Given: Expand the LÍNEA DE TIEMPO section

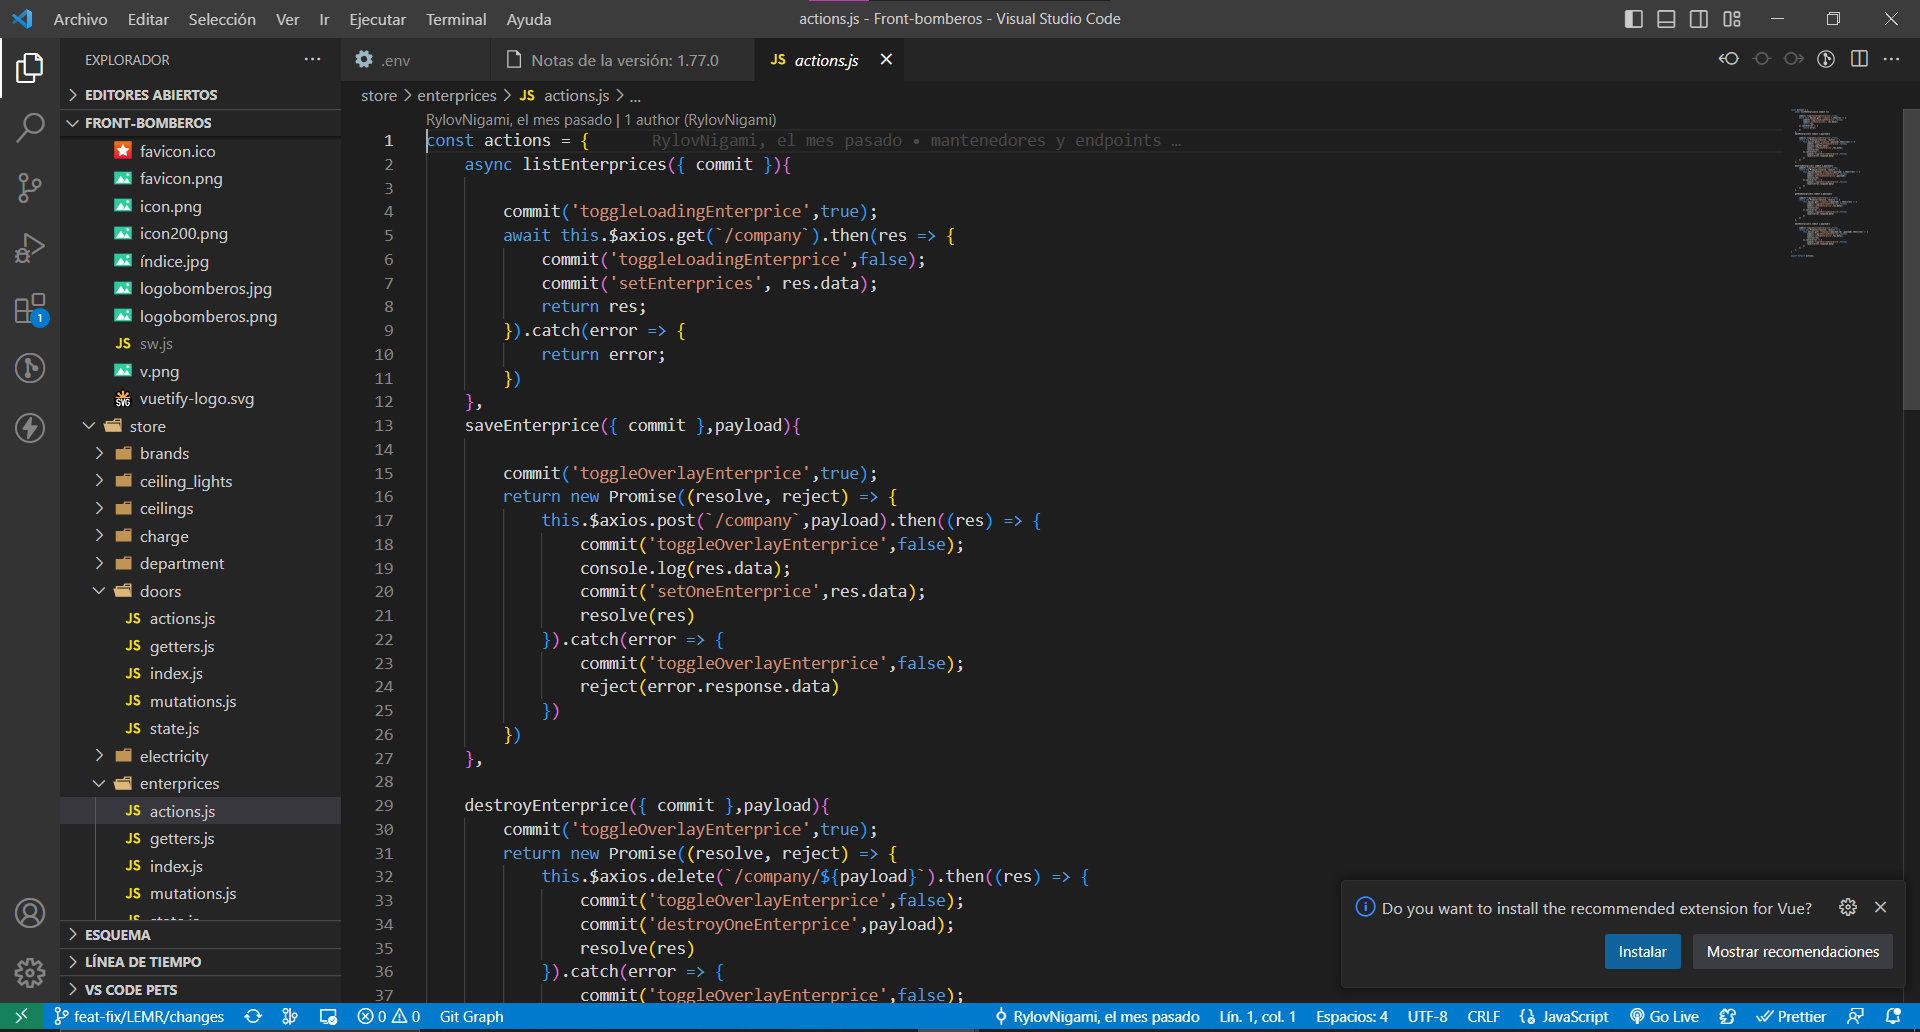Looking at the screenshot, I should pyautogui.click(x=200, y=962).
